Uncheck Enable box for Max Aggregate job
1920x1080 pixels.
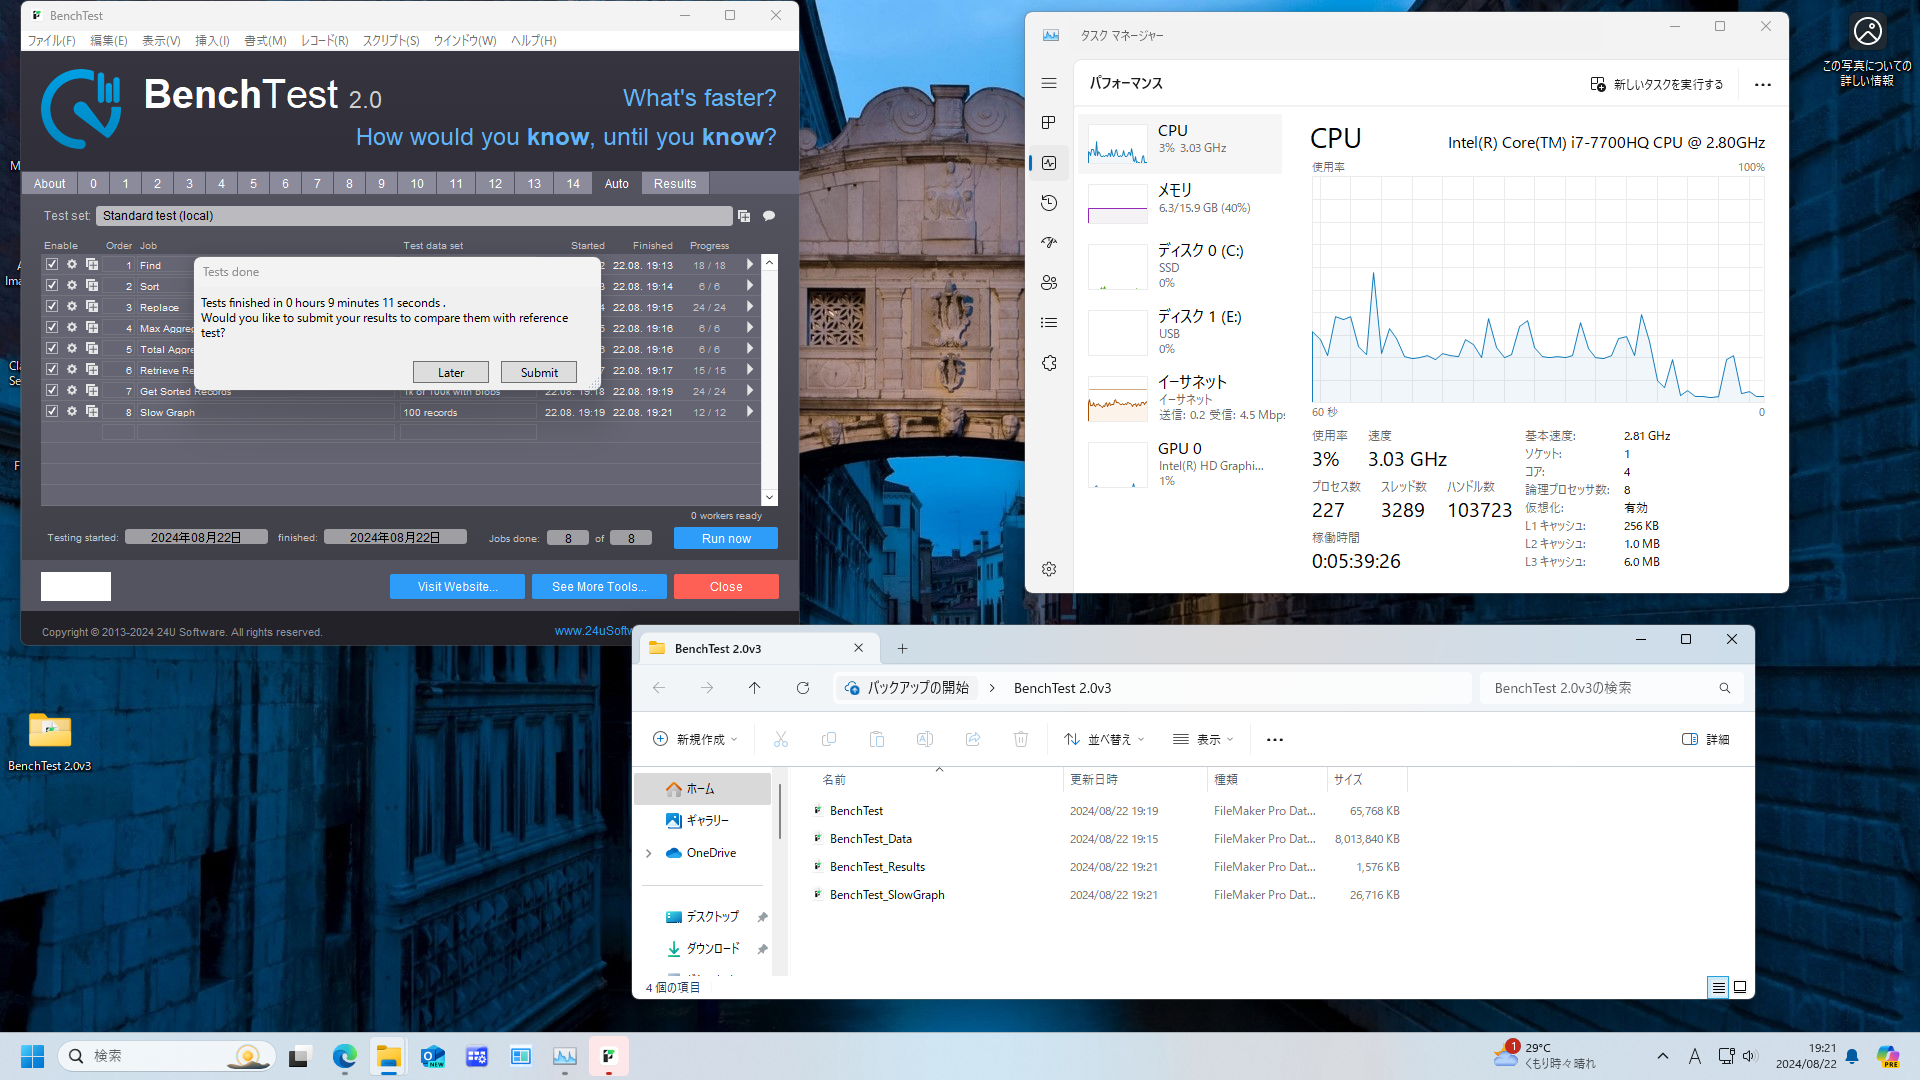(52, 328)
